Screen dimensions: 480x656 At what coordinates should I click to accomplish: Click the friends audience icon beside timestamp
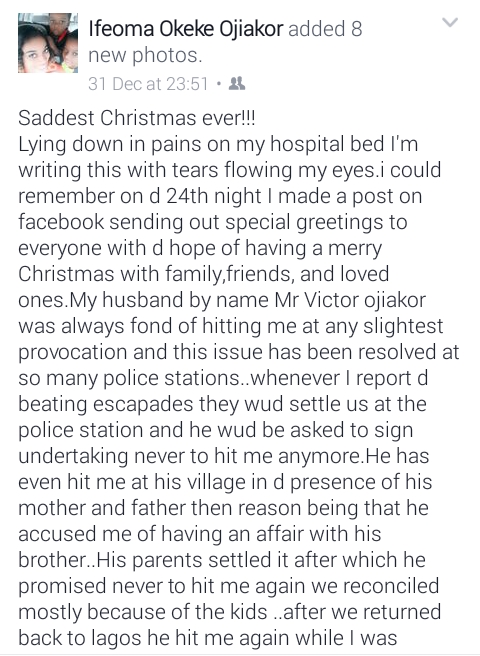(237, 84)
